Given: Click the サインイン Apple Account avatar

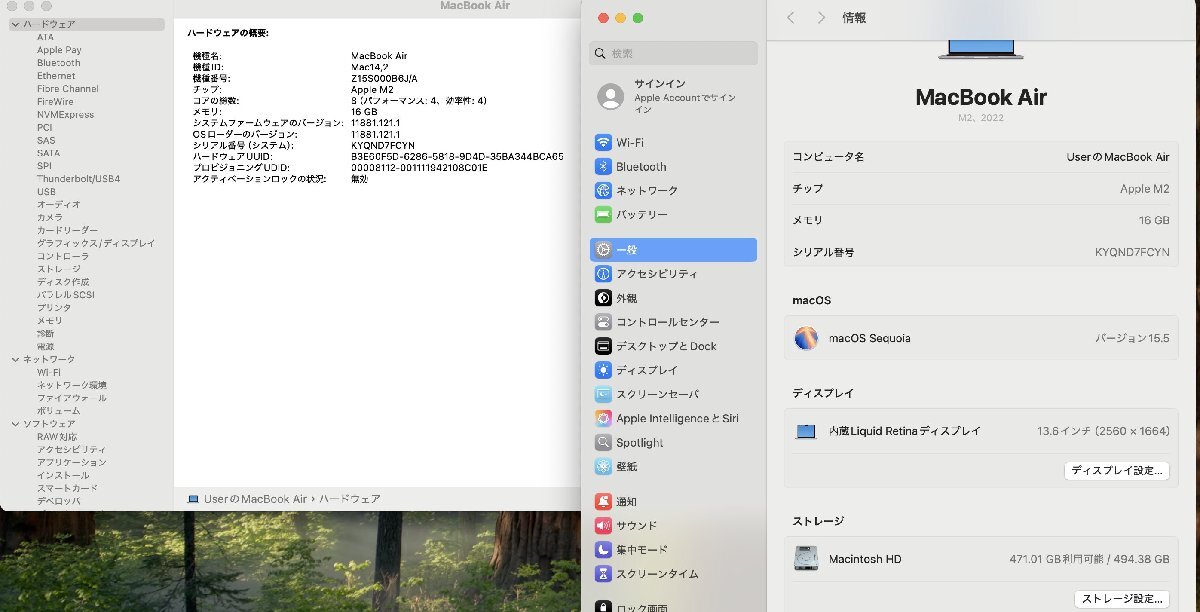Looking at the screenshot, I should coord(610,96).
